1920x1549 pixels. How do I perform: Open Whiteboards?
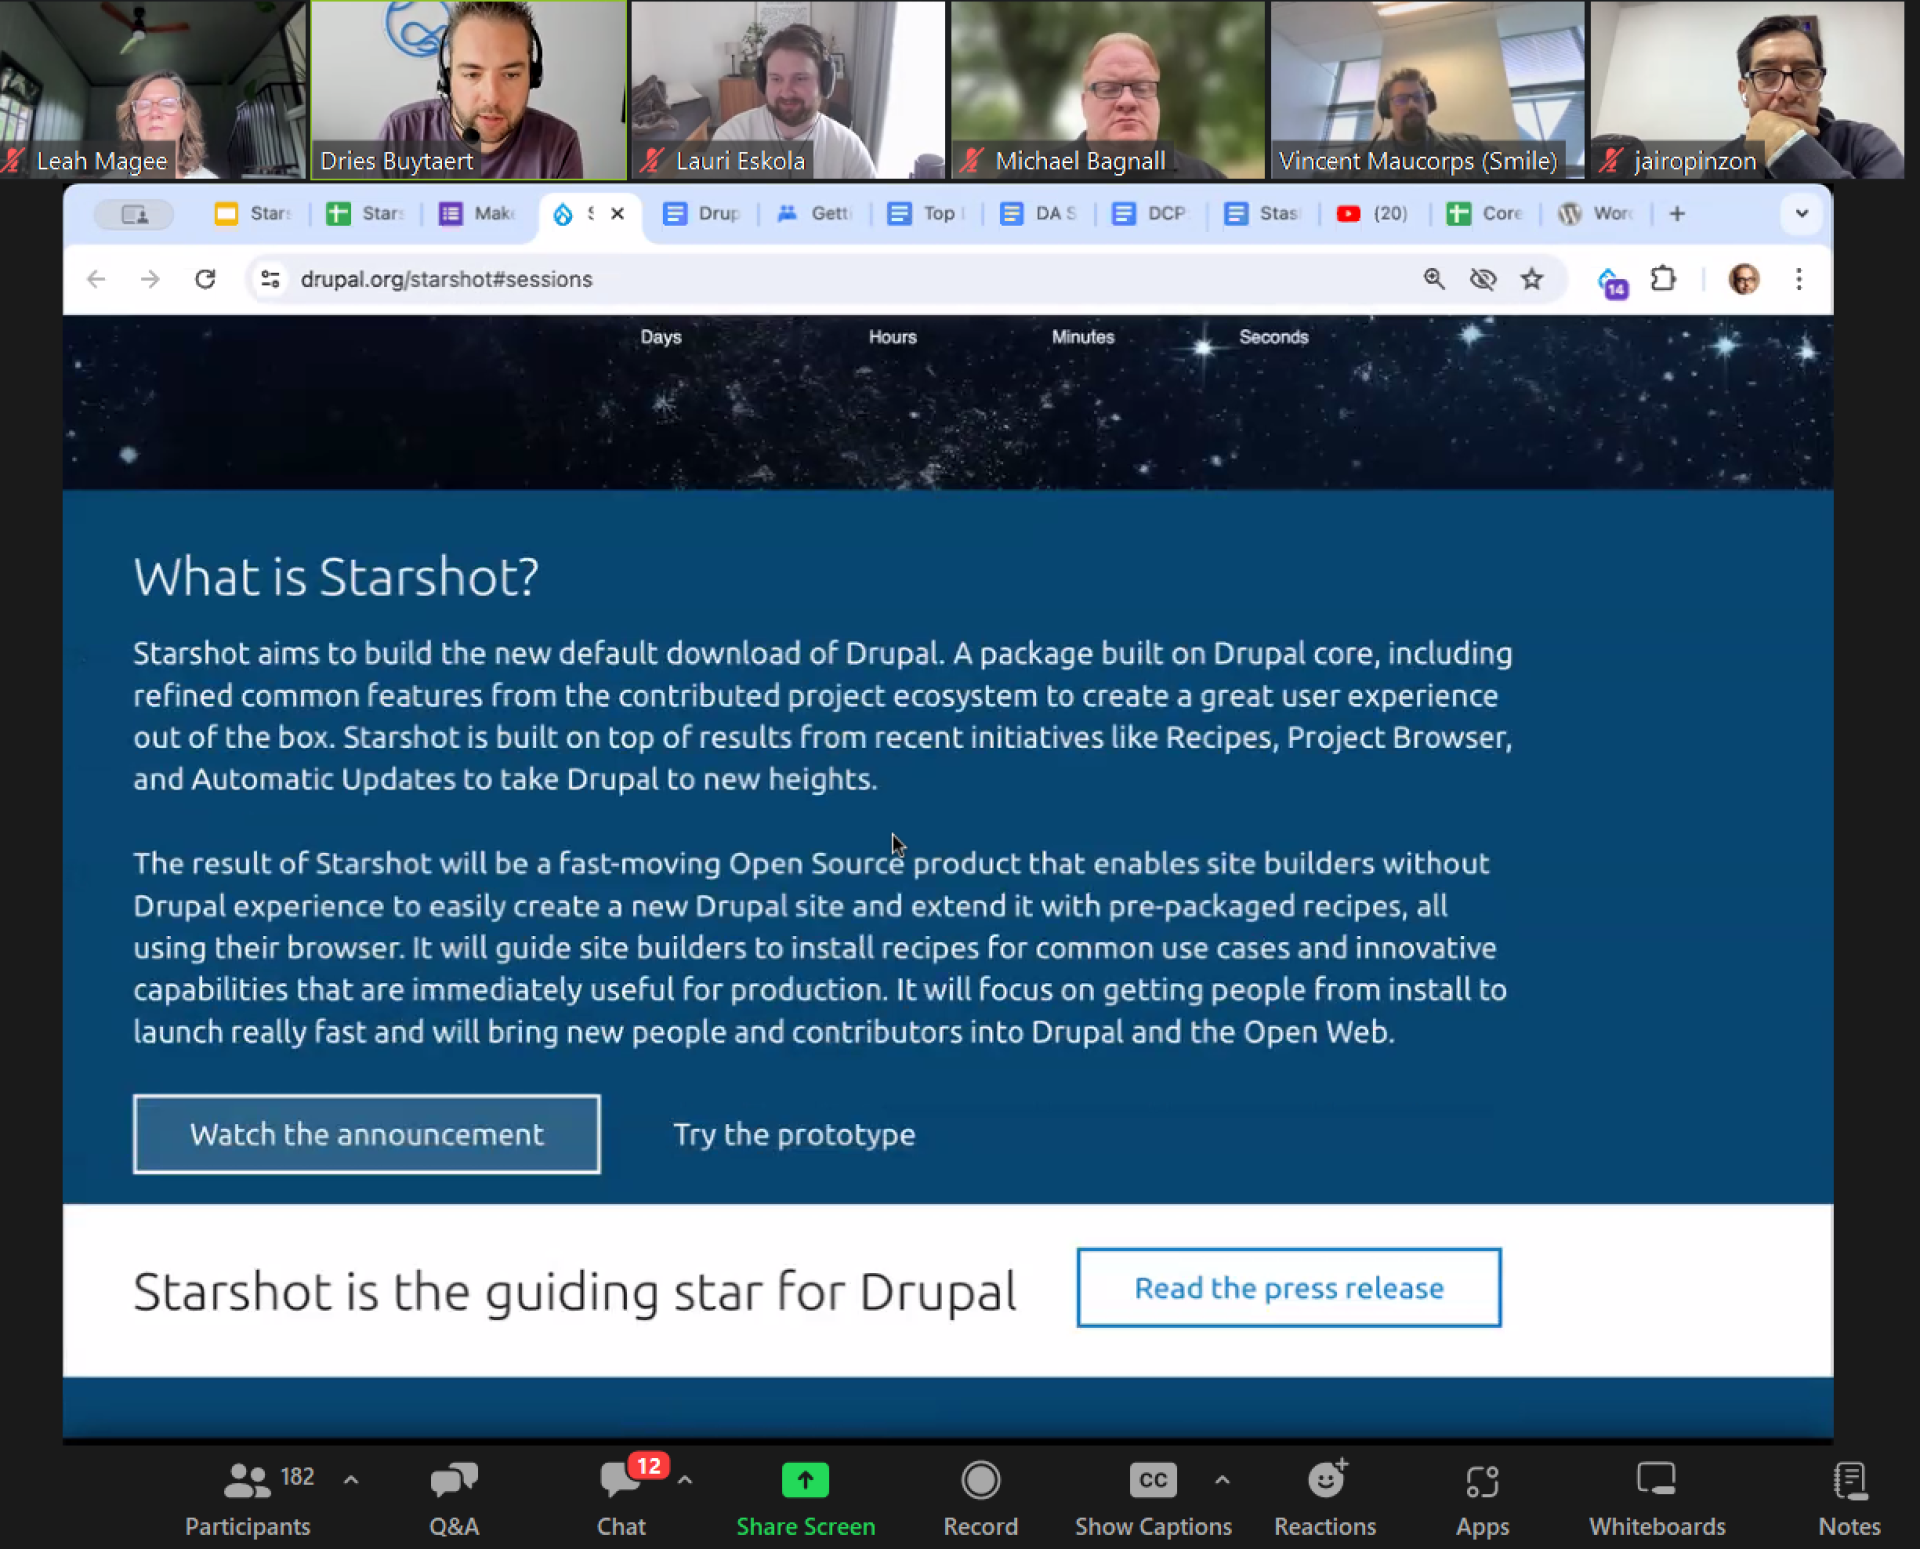(1657, 1497)
